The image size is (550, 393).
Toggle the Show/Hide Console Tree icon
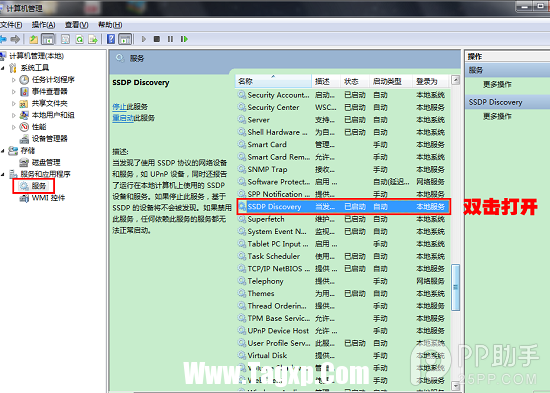click(x=48, y=39)
